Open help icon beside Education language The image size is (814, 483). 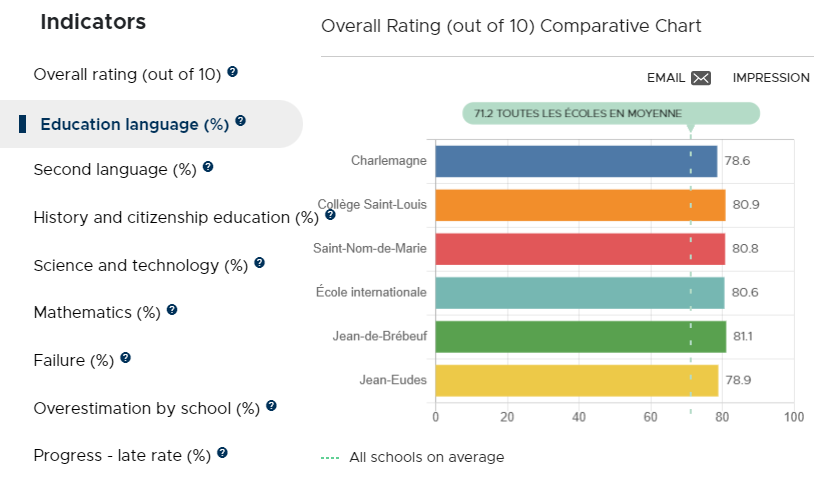pyautogui.click(x=240, y=120)
